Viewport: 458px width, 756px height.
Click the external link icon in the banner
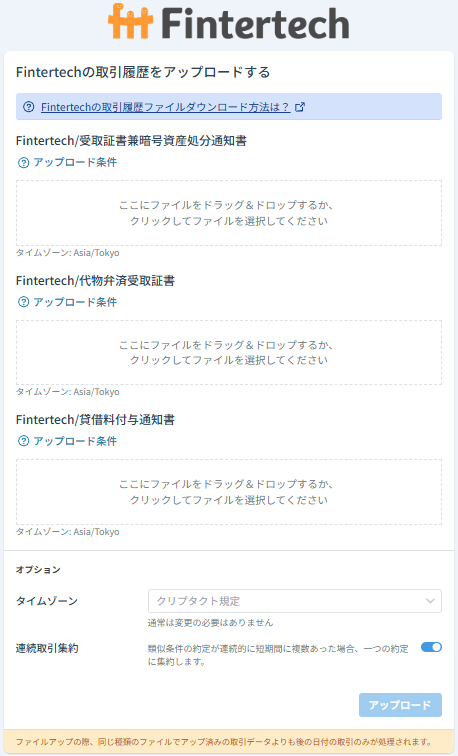[x=300, y=107]
